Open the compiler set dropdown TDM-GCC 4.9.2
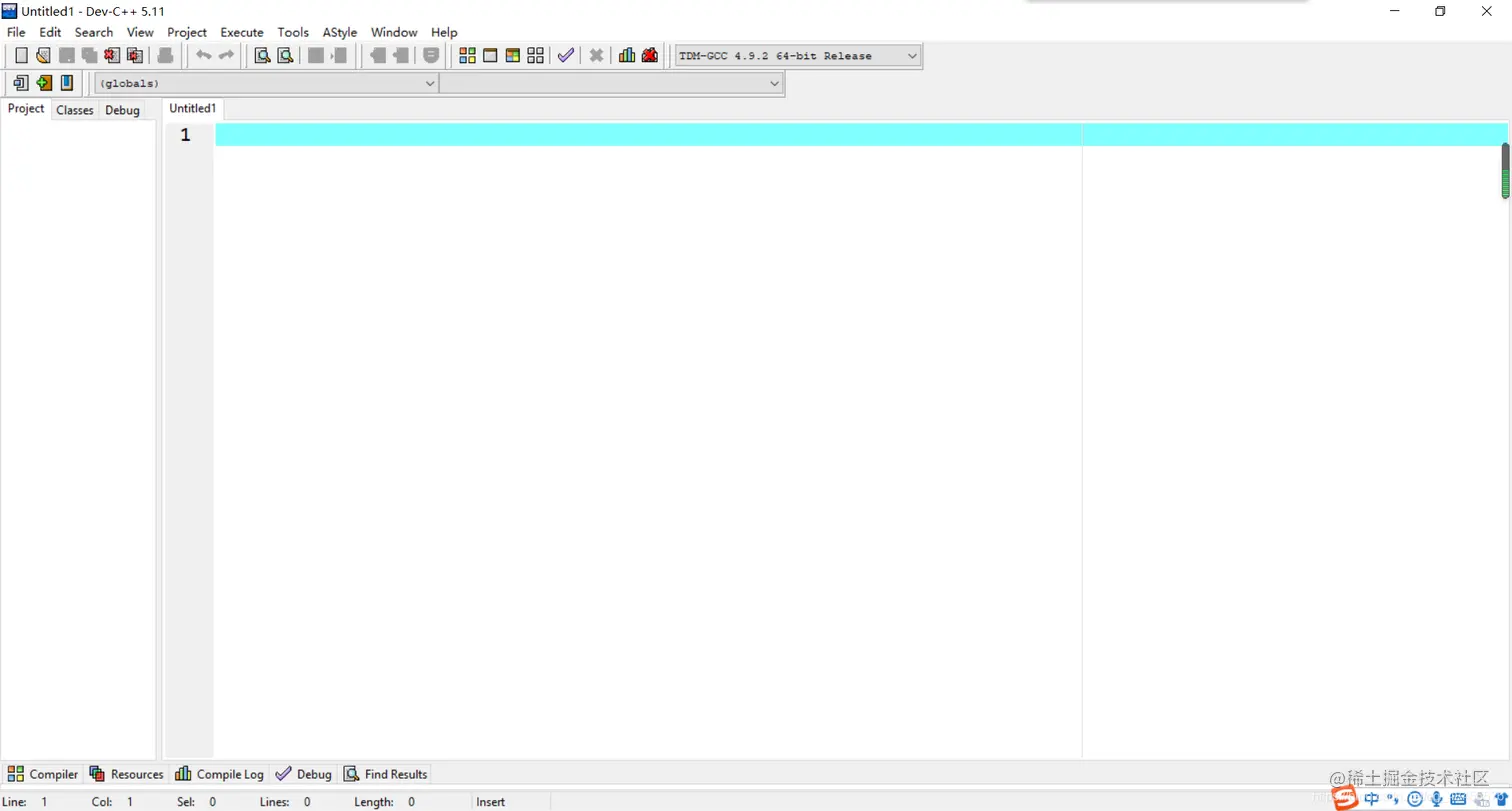 click(797, 56)
